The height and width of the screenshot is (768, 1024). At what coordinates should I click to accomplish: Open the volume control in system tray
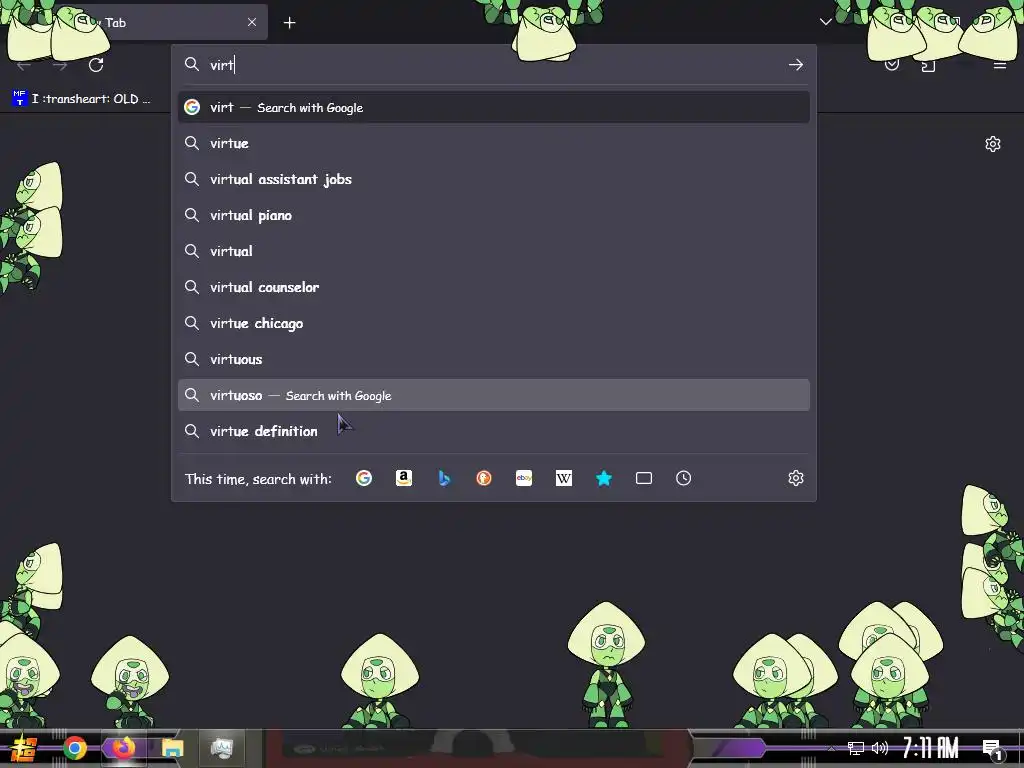880,748
